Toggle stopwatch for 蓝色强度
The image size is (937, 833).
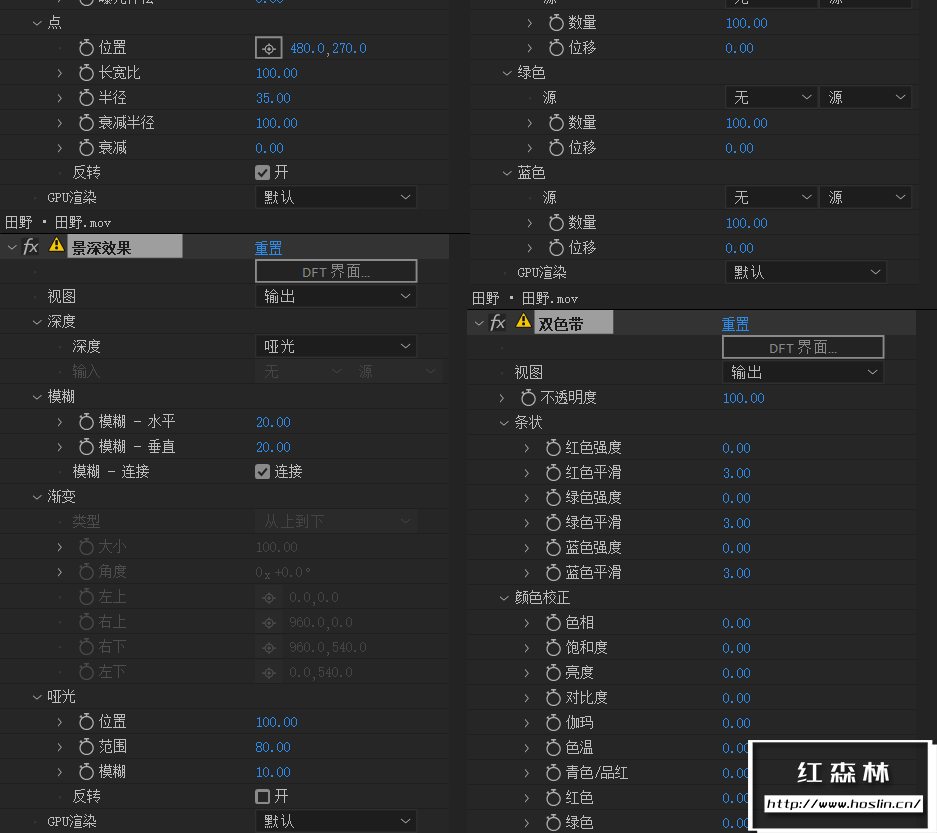coord(553,549)
